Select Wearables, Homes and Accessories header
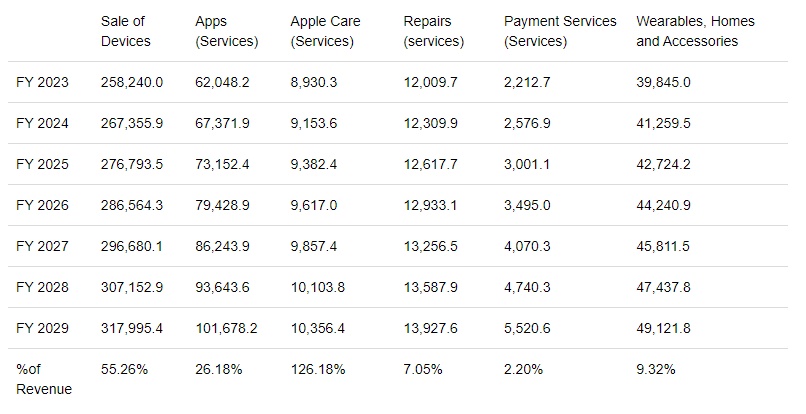The height and width of the screenshot is (414, 806). point(696,31)
